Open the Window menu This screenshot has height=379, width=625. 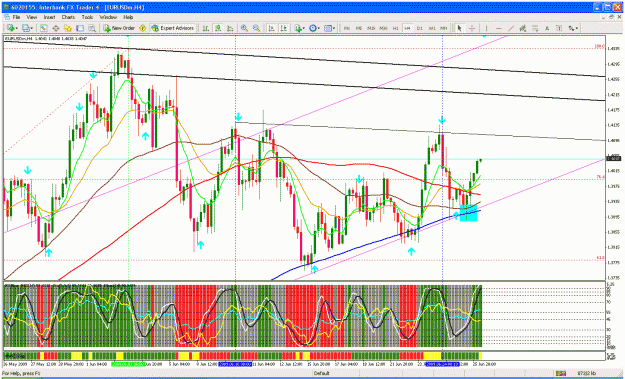click(x=108, y=18)
